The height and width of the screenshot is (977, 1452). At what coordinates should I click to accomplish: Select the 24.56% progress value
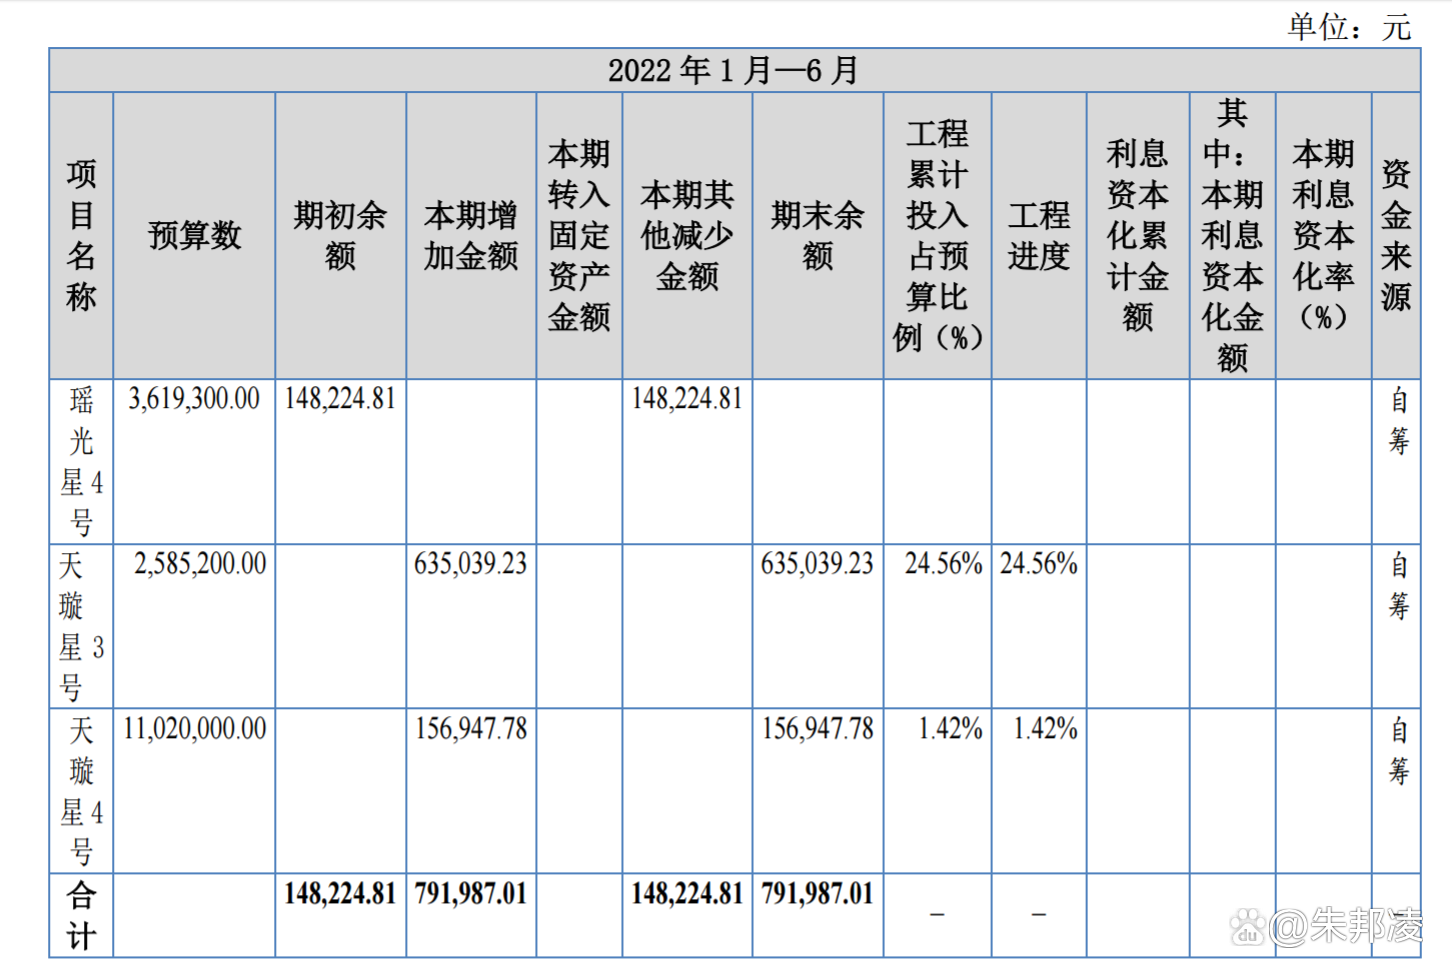1038,564
